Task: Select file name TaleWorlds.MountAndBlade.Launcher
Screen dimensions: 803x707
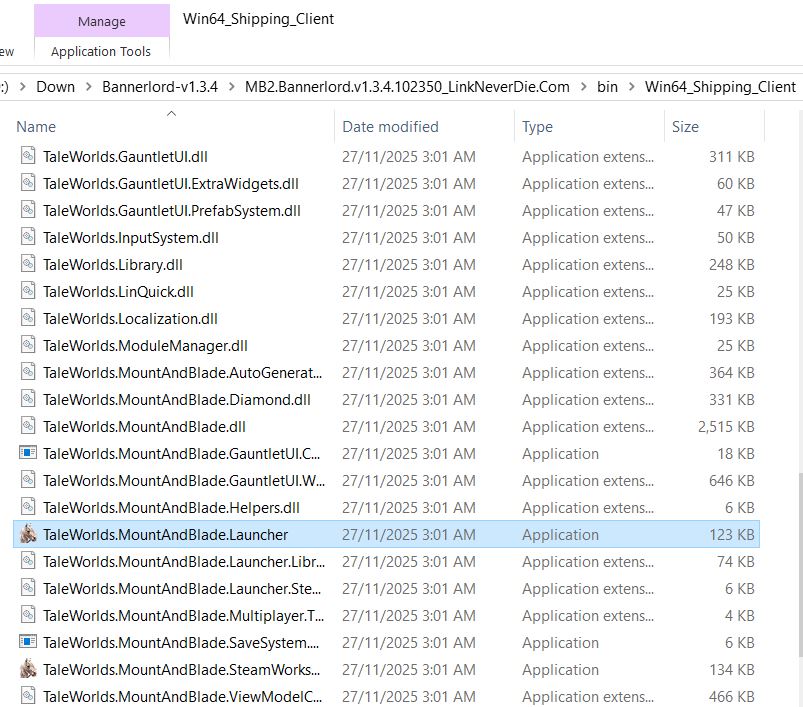Action: (165, 535)
